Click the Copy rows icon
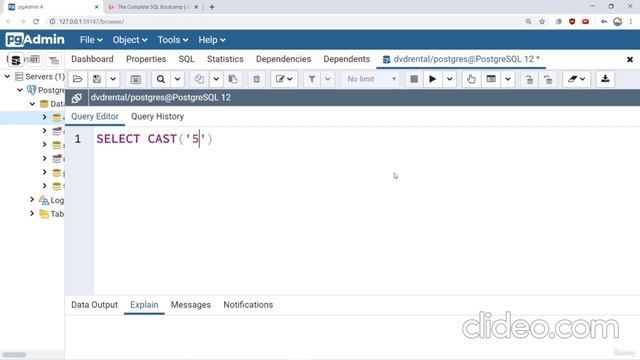This screenshot has width=640, height=360. [199, 79]
